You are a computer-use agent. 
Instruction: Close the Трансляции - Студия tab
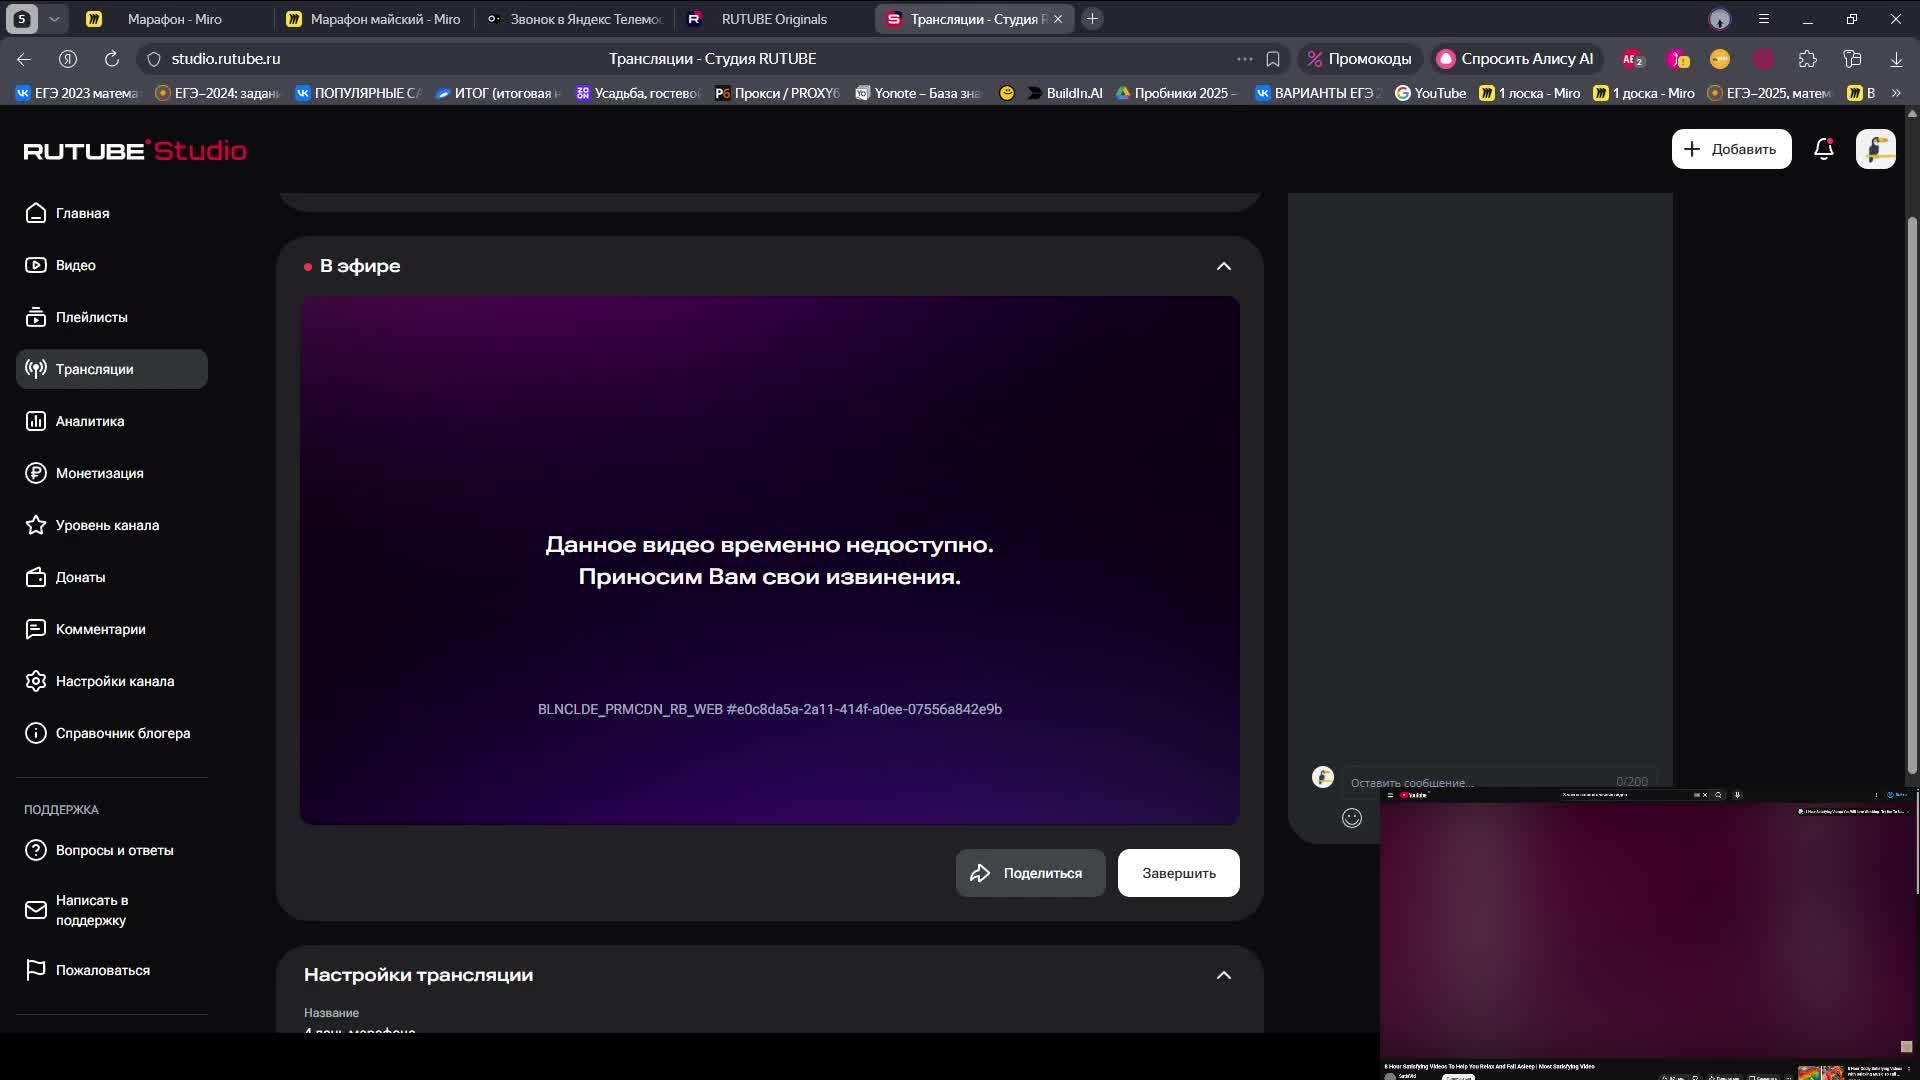(1058, 19)
